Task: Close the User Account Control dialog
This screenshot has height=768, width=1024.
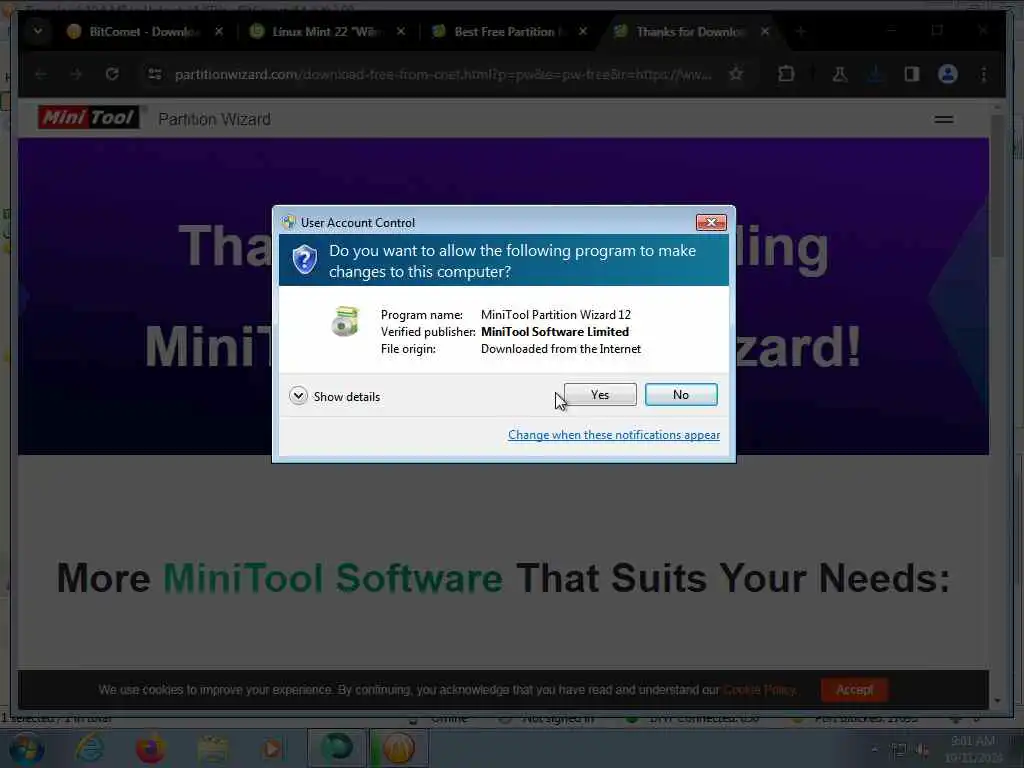Action: click(711, 223)
